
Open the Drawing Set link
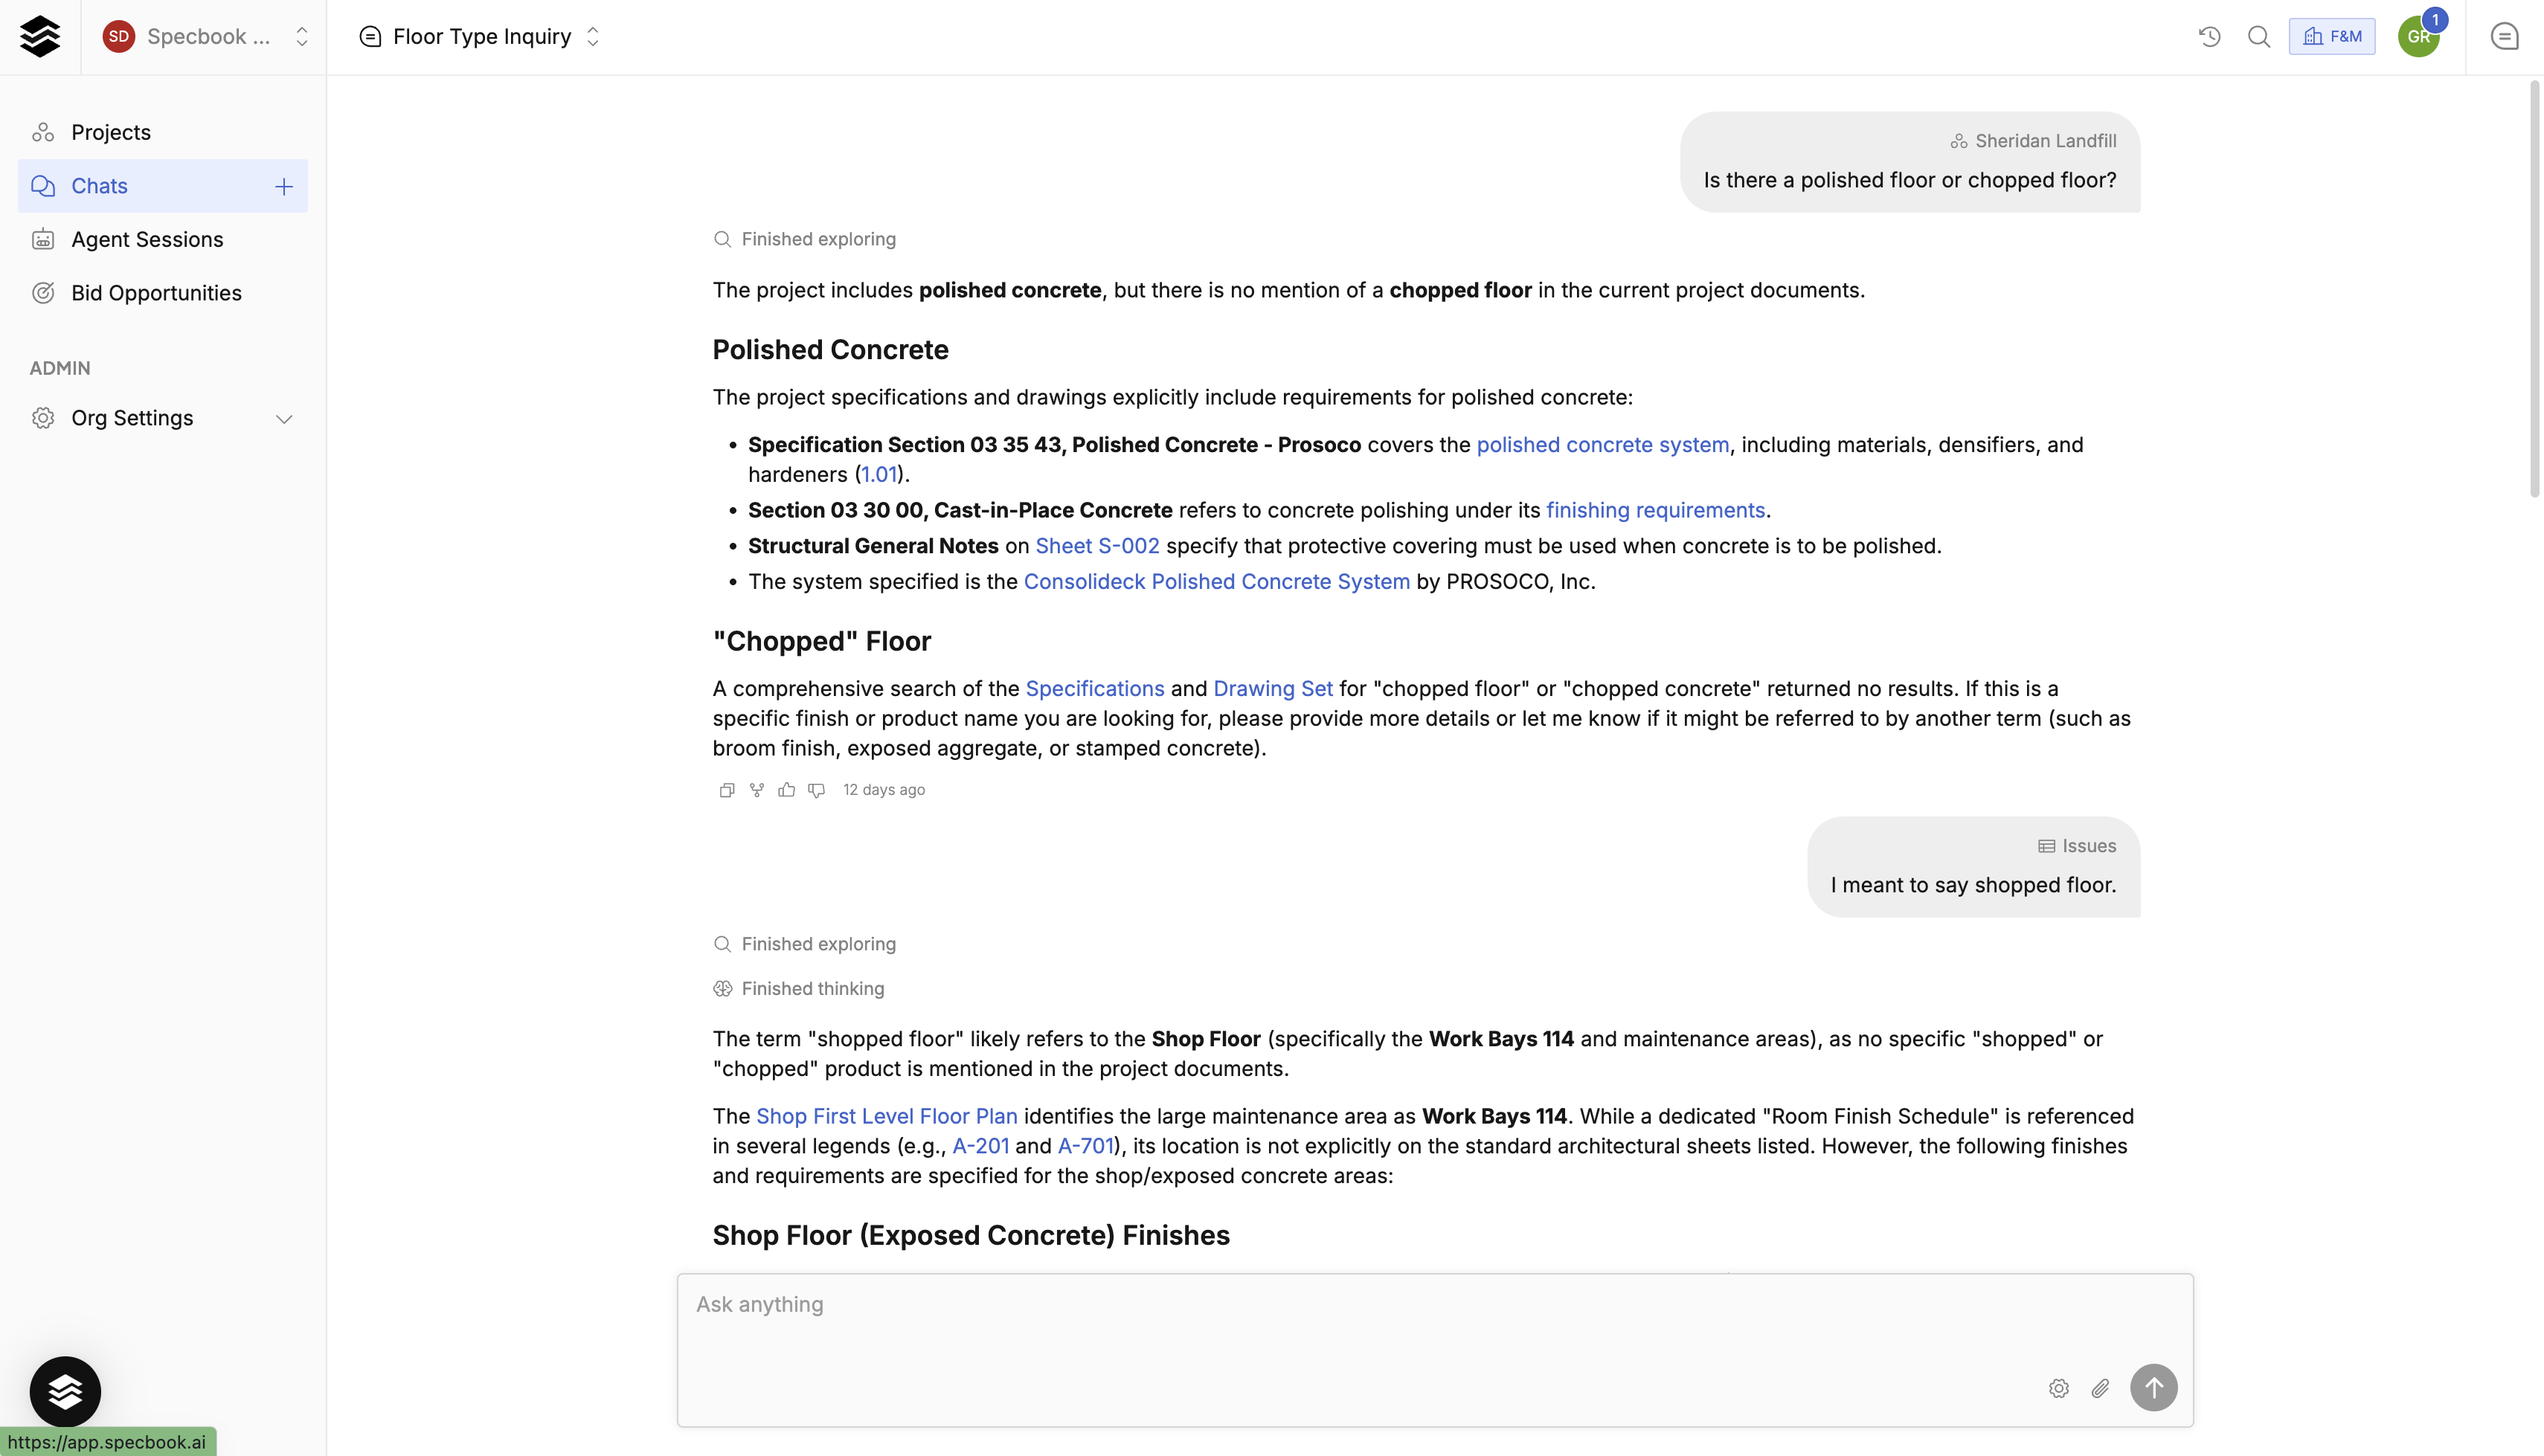point(1273,689)
